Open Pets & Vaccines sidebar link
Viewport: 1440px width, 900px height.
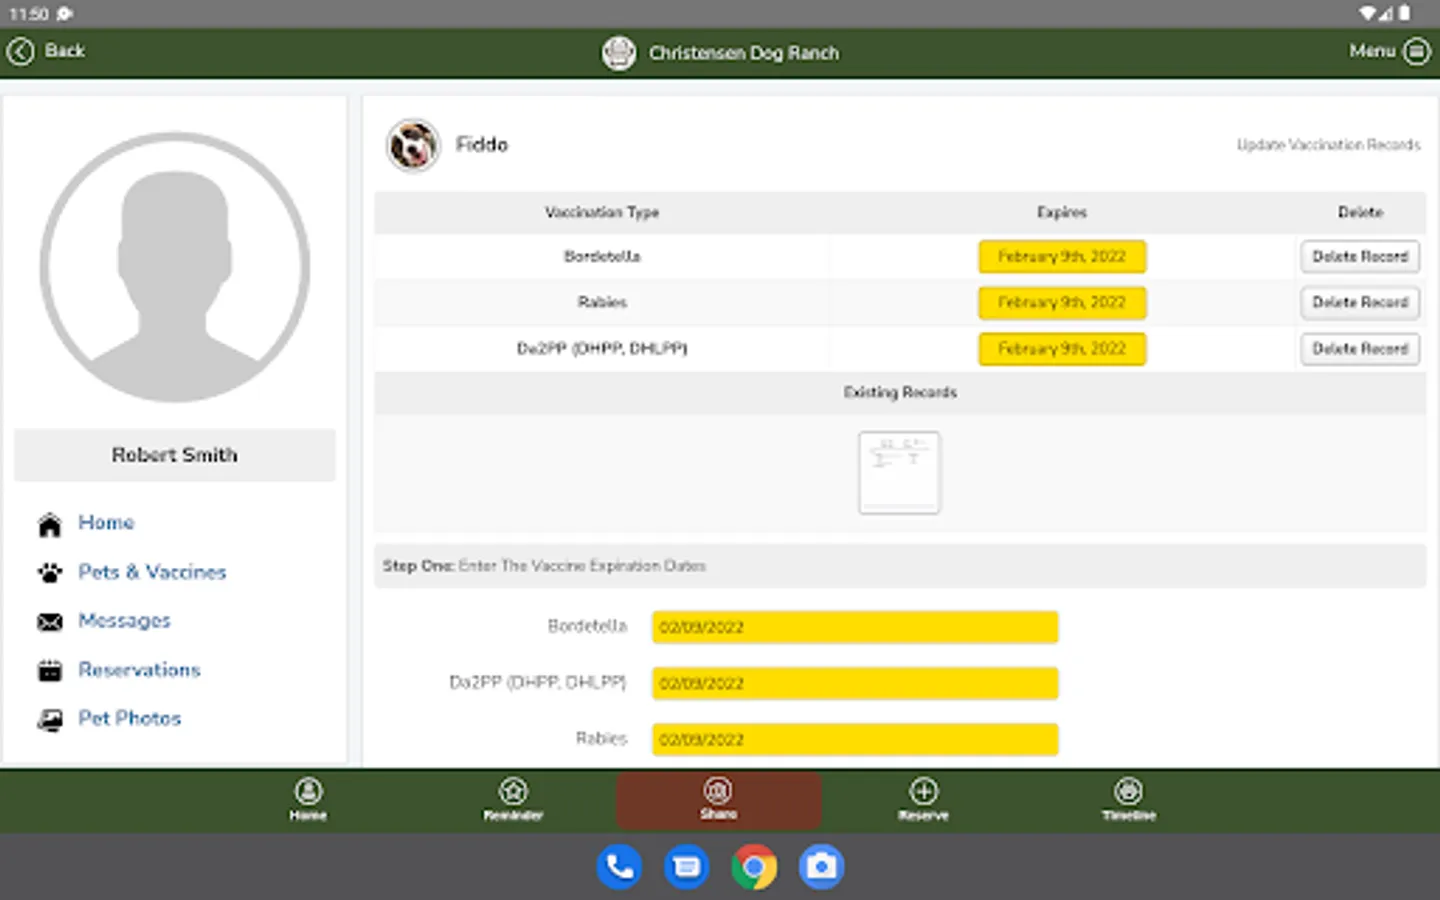[x=152, y=572]
